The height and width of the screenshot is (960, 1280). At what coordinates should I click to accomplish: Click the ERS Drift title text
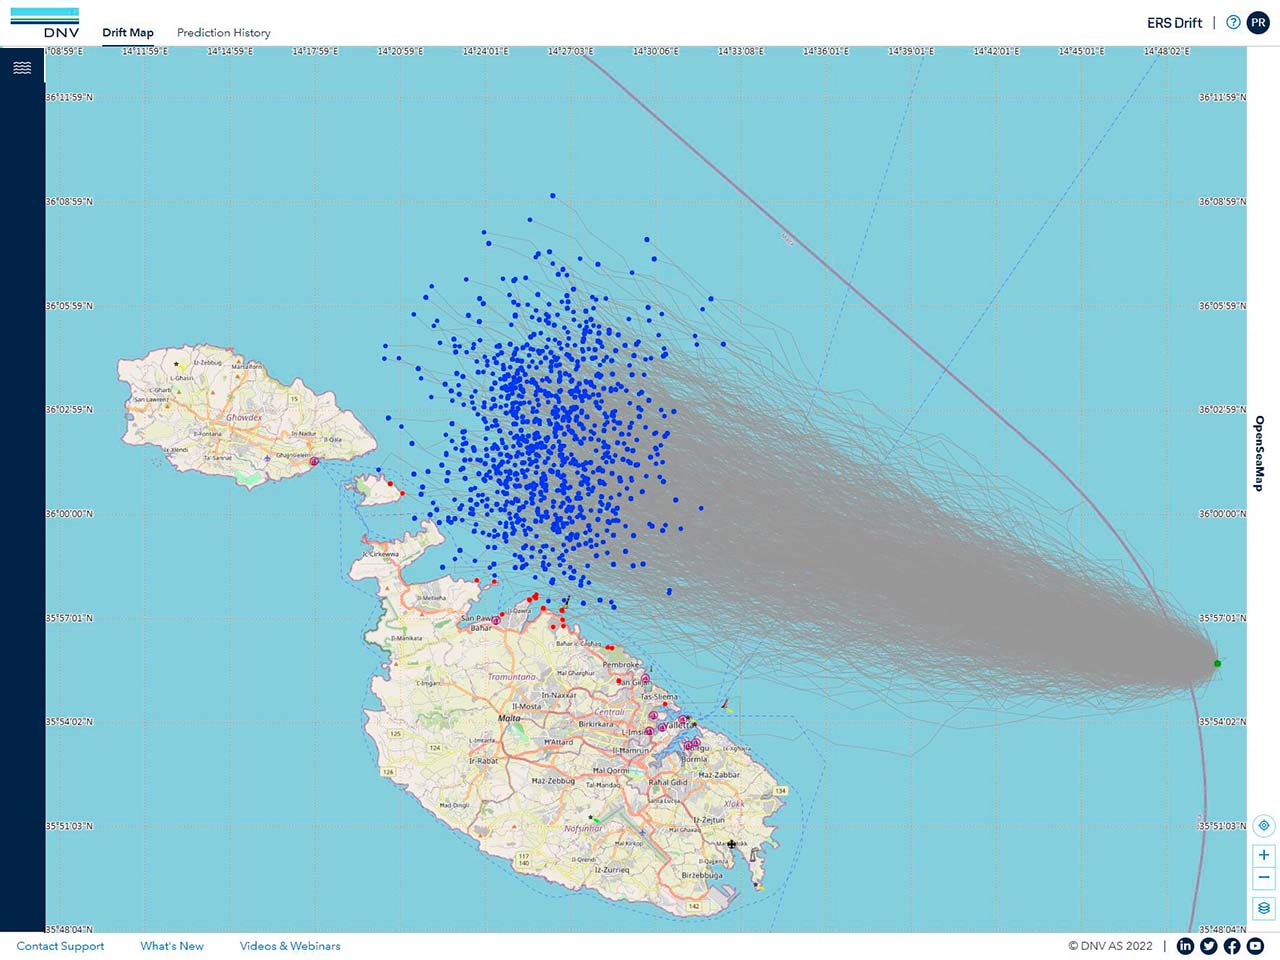point(1174,23)
